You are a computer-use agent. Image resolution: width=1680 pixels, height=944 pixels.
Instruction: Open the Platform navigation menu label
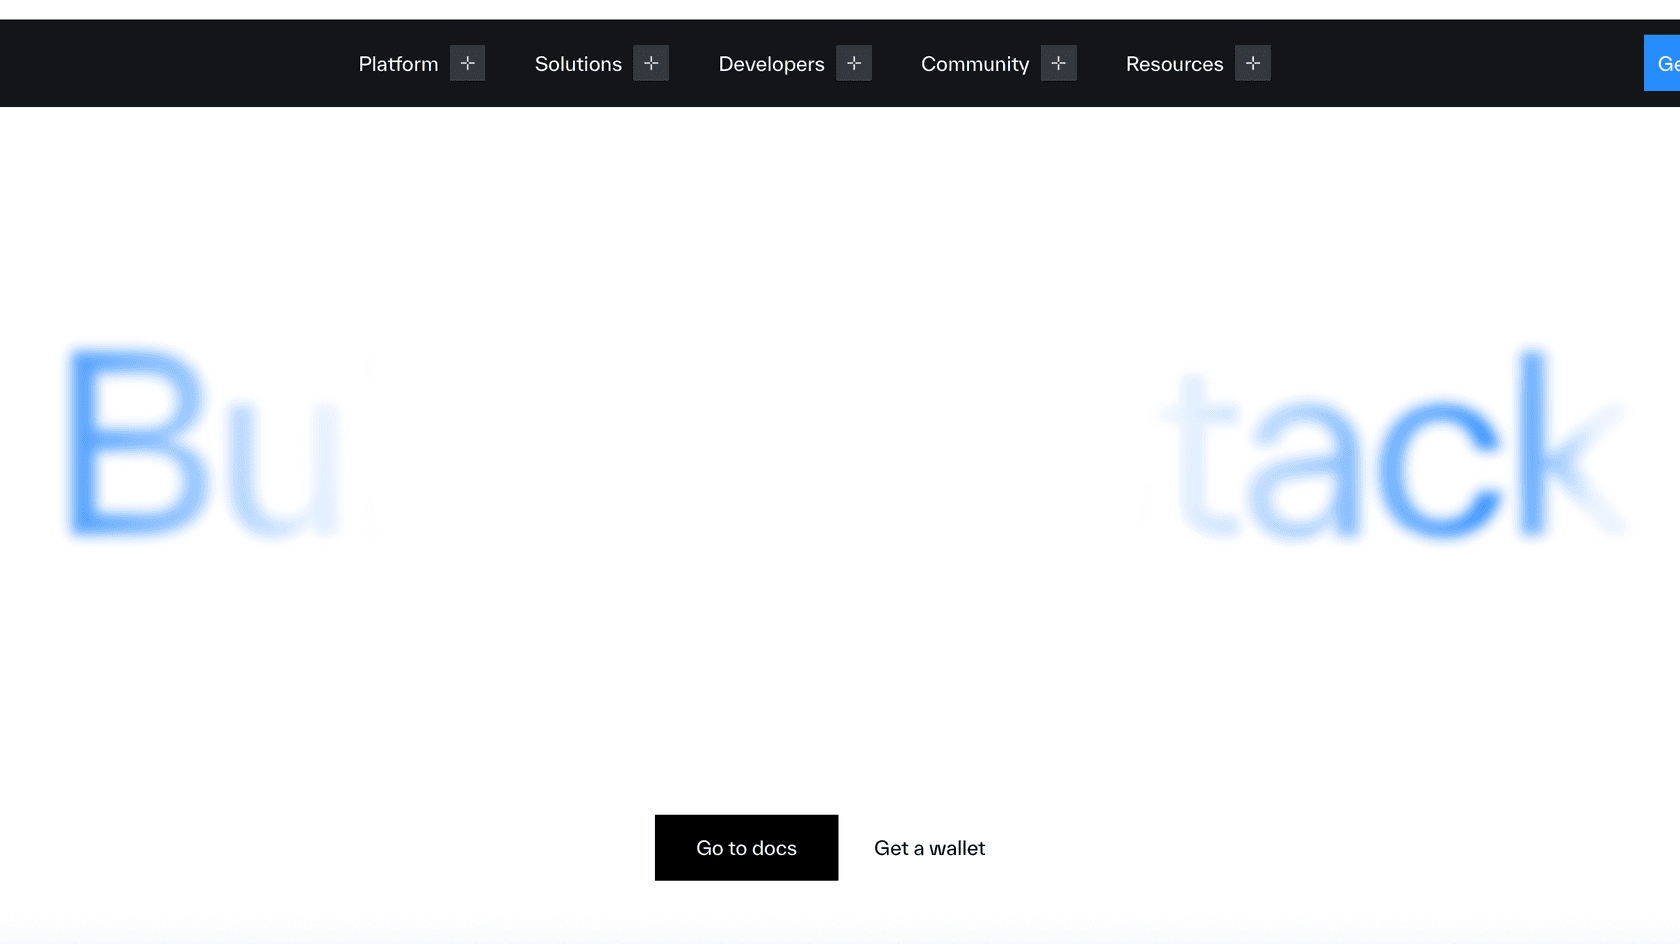pyautogui.click(x=398, y=64)
